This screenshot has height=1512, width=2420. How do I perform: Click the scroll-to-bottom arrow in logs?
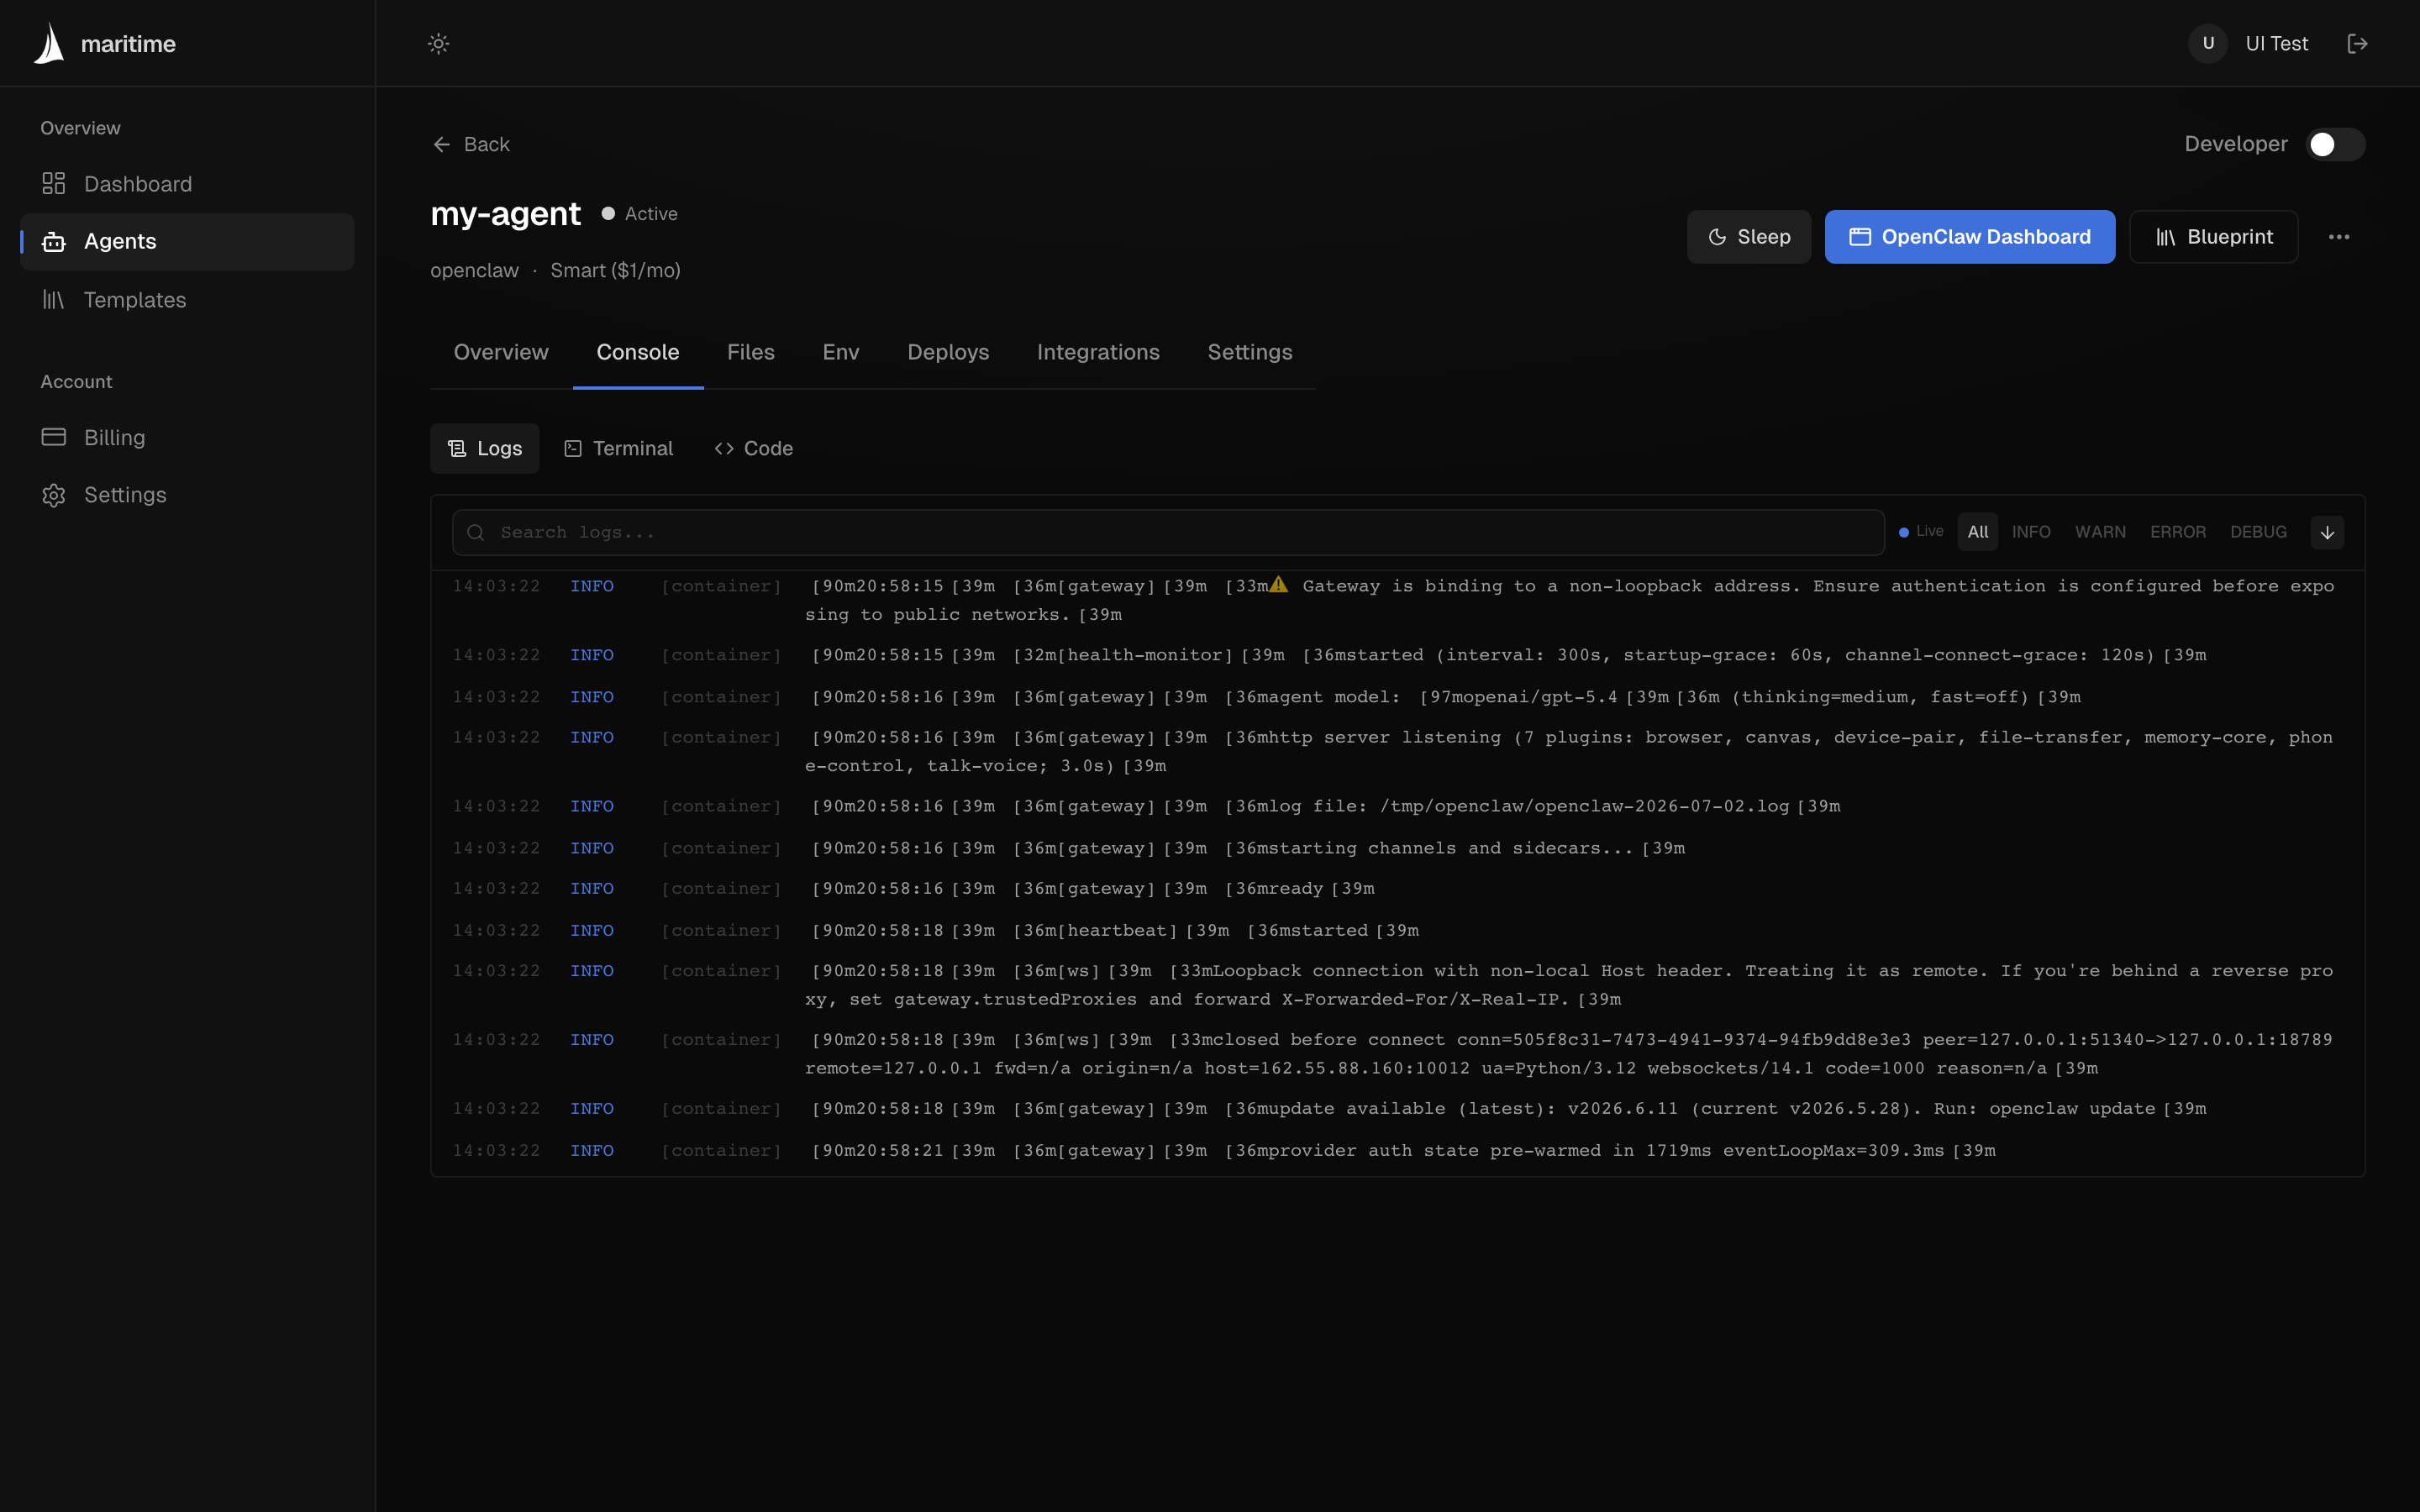click(x=2327, y=532)
